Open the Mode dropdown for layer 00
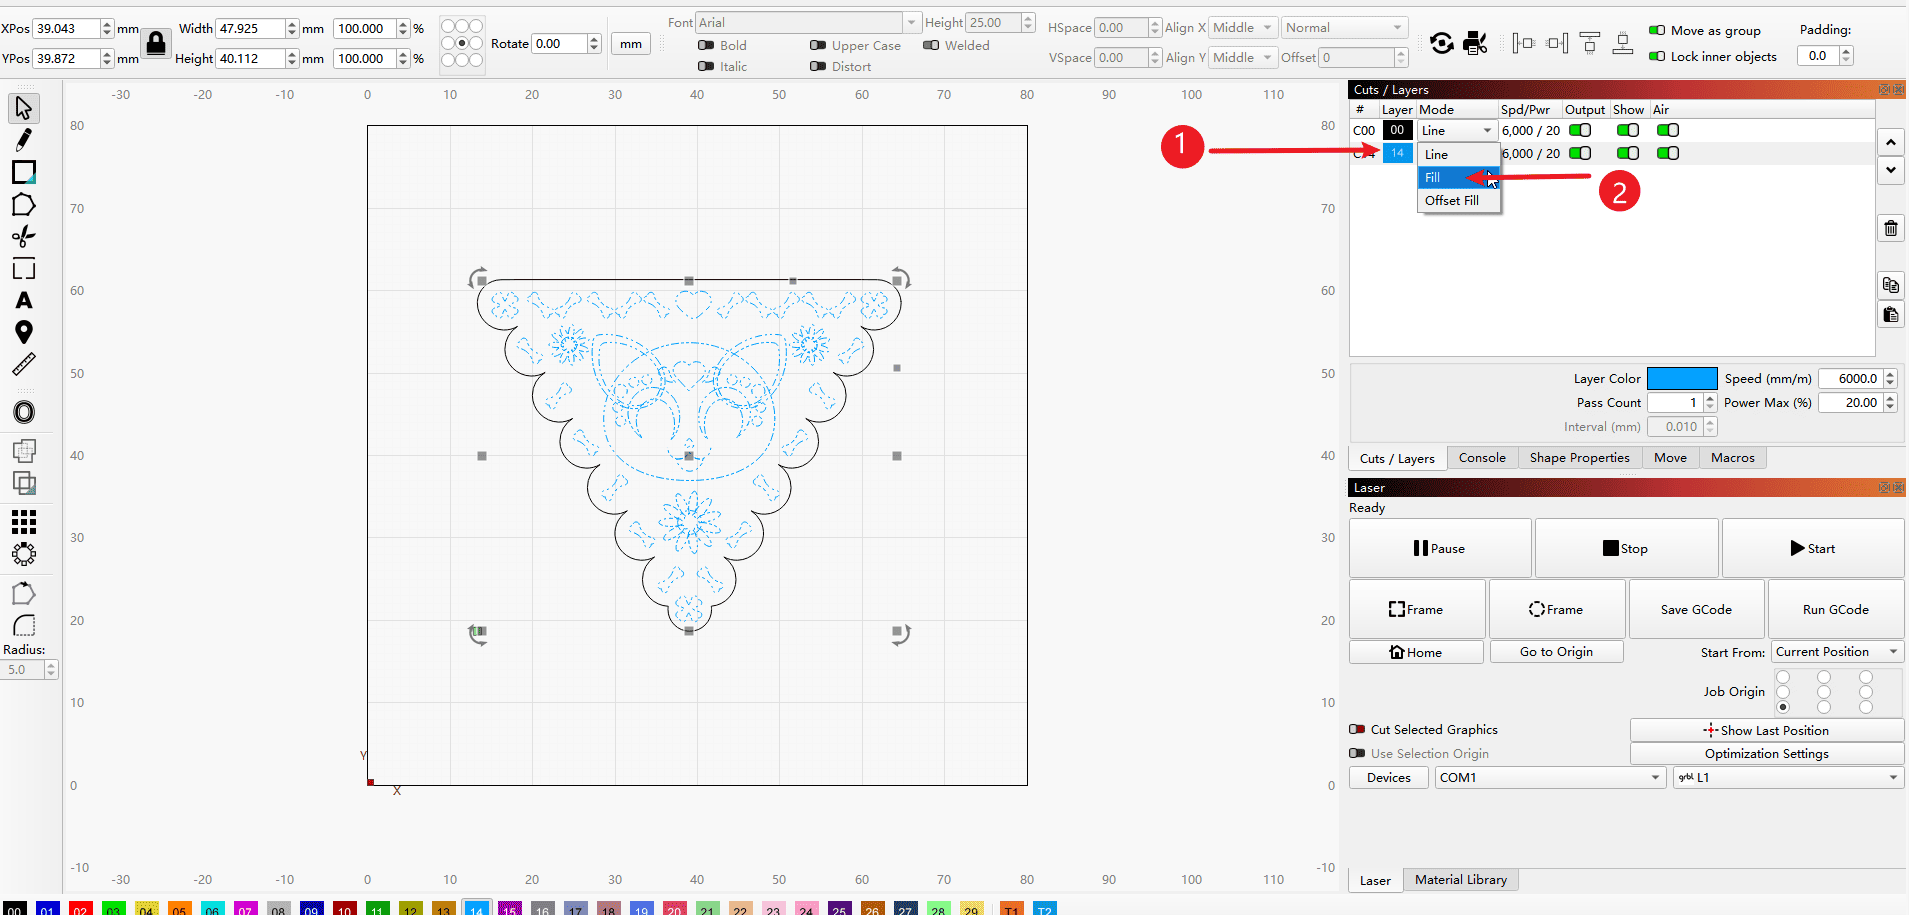This screenshot has width=1909, height=915. (1457, 130)
